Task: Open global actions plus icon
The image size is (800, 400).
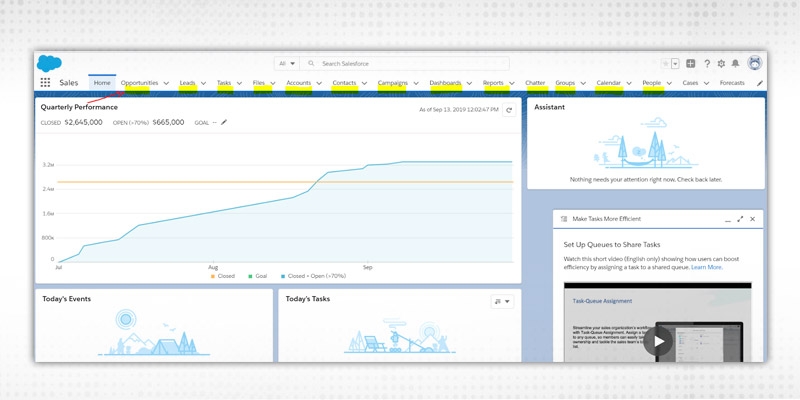Action: pyautogui.click(x=691, y=63)
